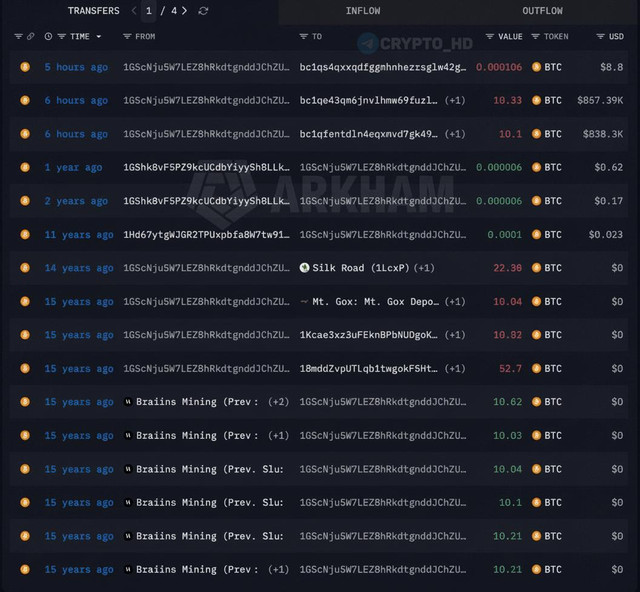This screenshot has width=640, height=592.
Task: Expand (+1) on the 52.7 BTC row
Action: pos(455,369)
